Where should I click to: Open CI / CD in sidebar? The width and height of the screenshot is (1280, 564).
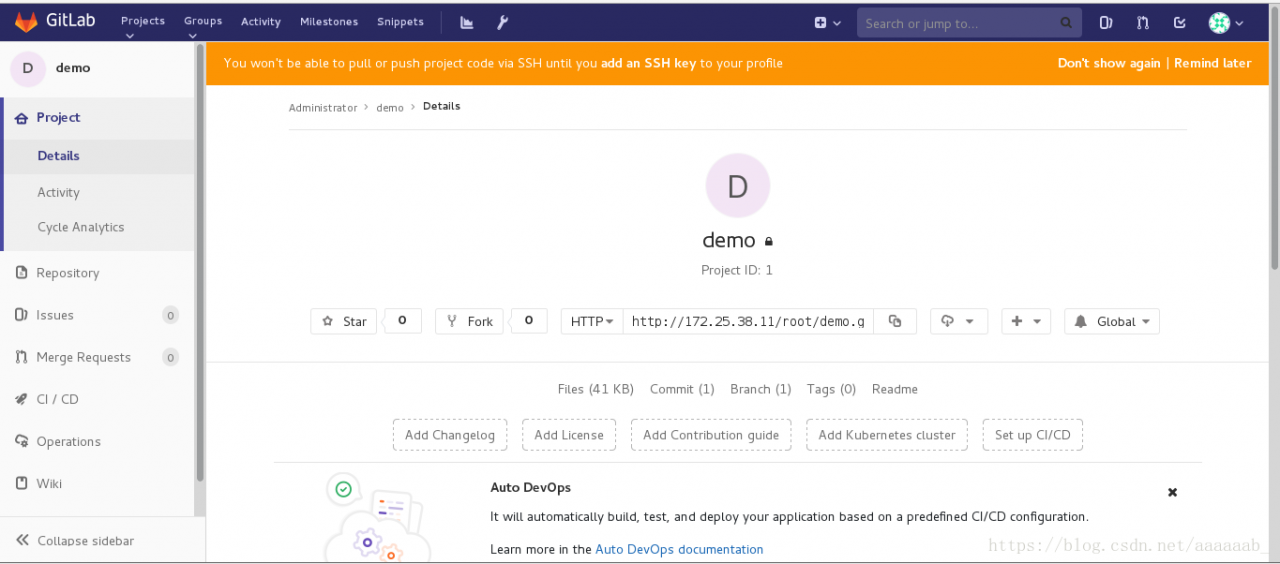tap(58, 399)
